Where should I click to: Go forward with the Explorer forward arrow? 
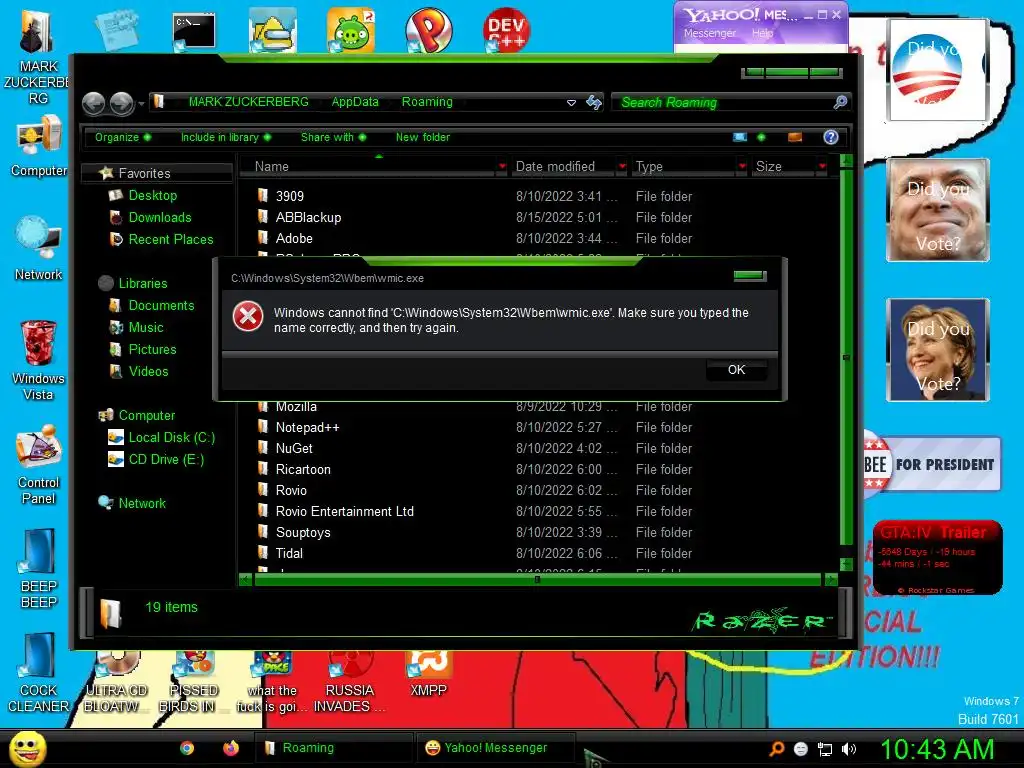click(x=121, y=103)
